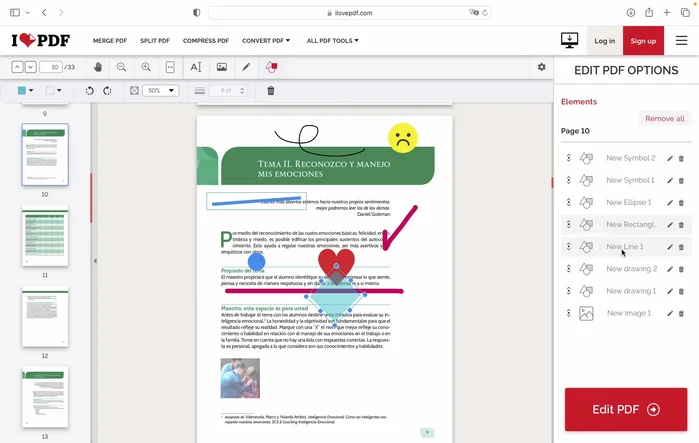
Task: Open new Safari tab plus icon
Action: [x=666, y=12]
